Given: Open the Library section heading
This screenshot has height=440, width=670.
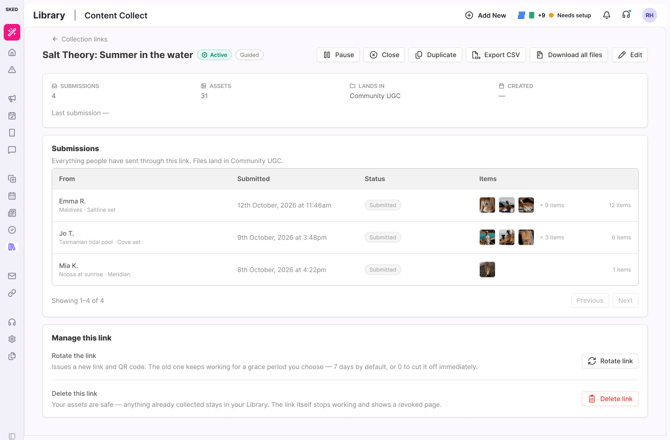Looking at the screenshot, I should click(x=49, y=15).
